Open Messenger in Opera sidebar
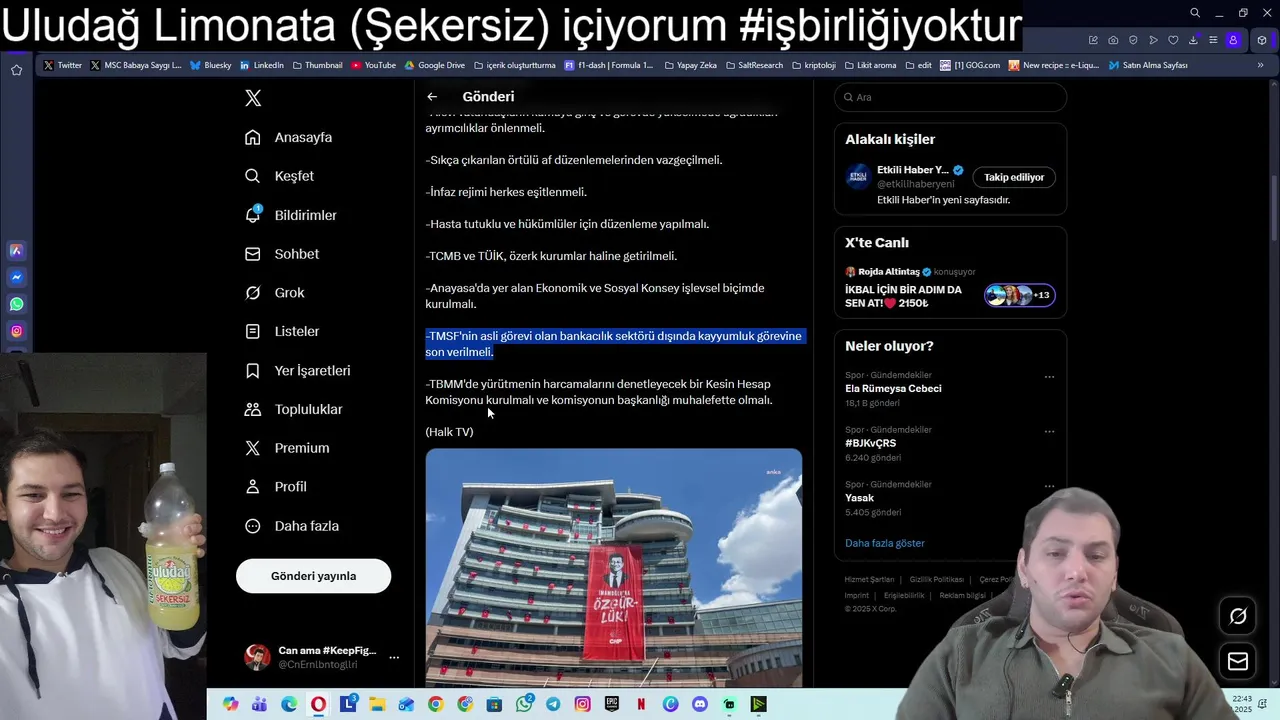1280x720 pixels. coord(16,277)
